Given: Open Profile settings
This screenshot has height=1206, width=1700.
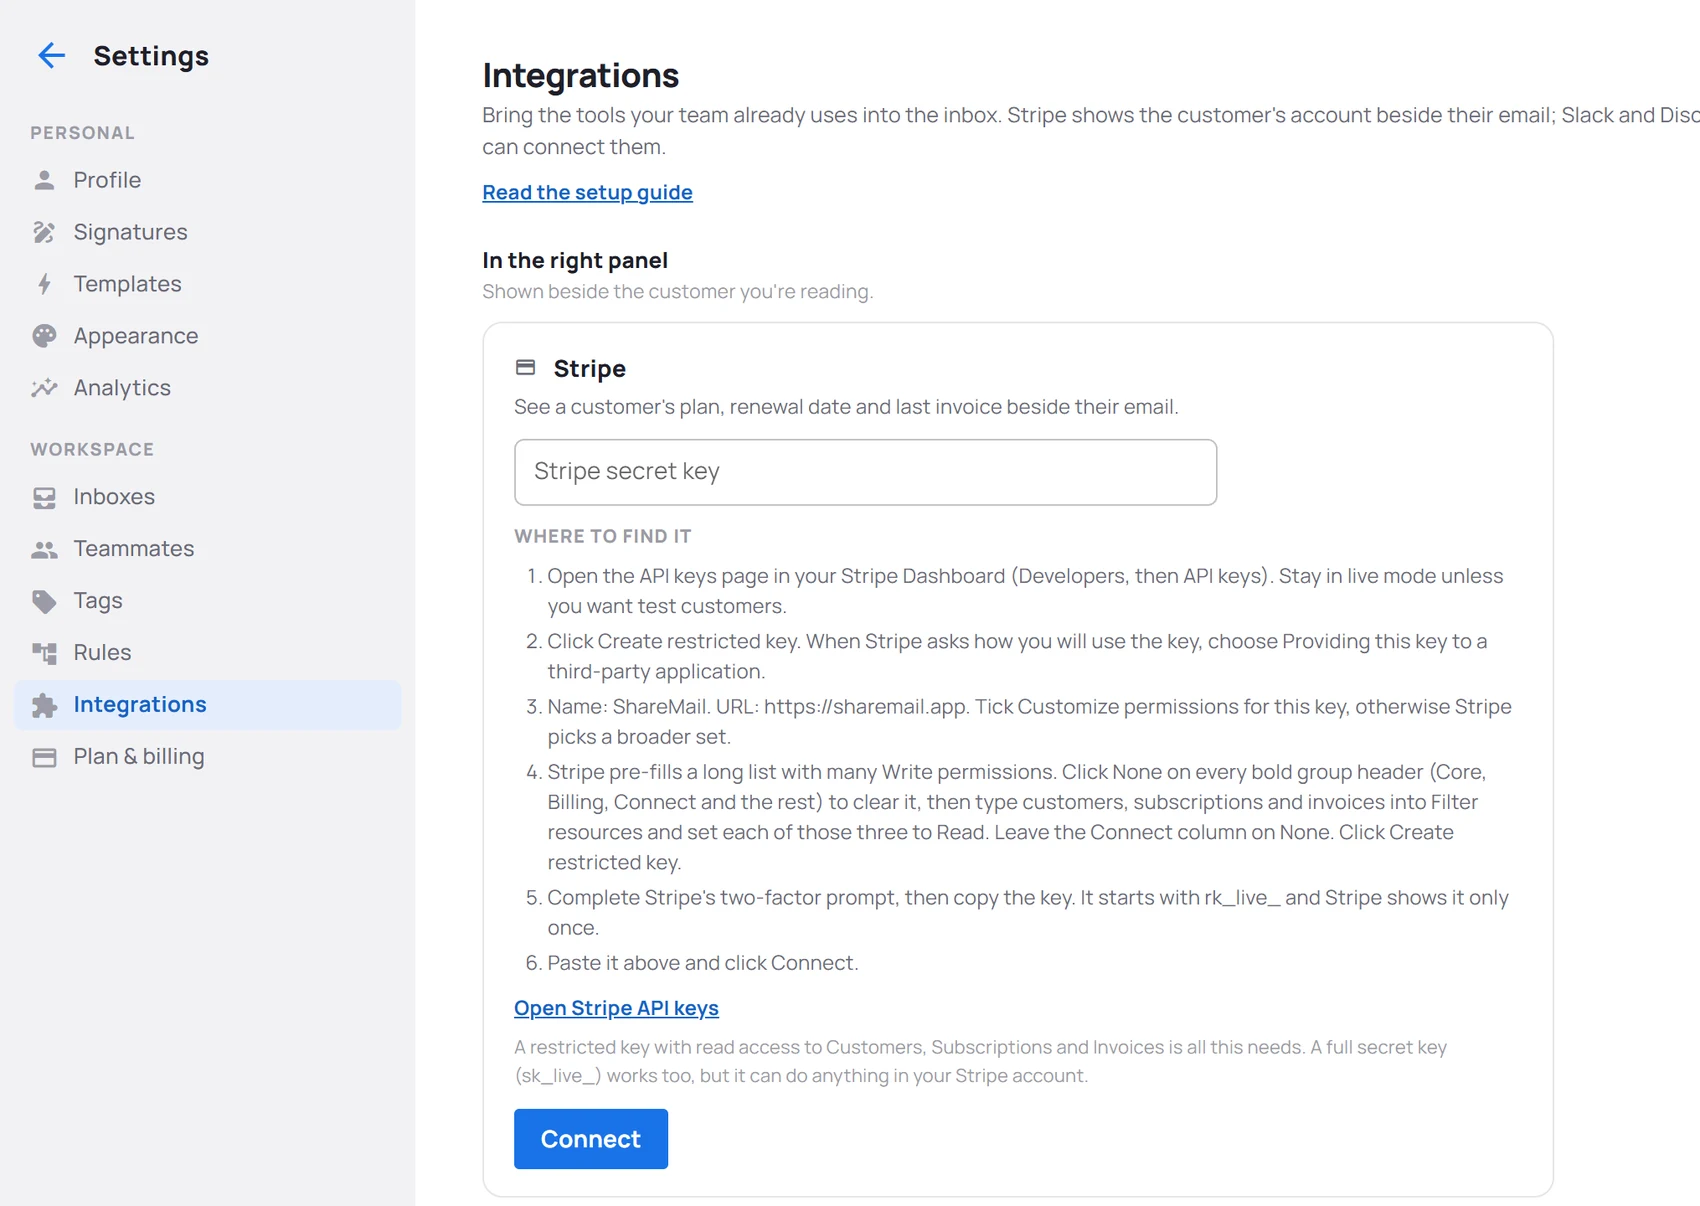Looking at the screenshot, I should tap(208, 180).
